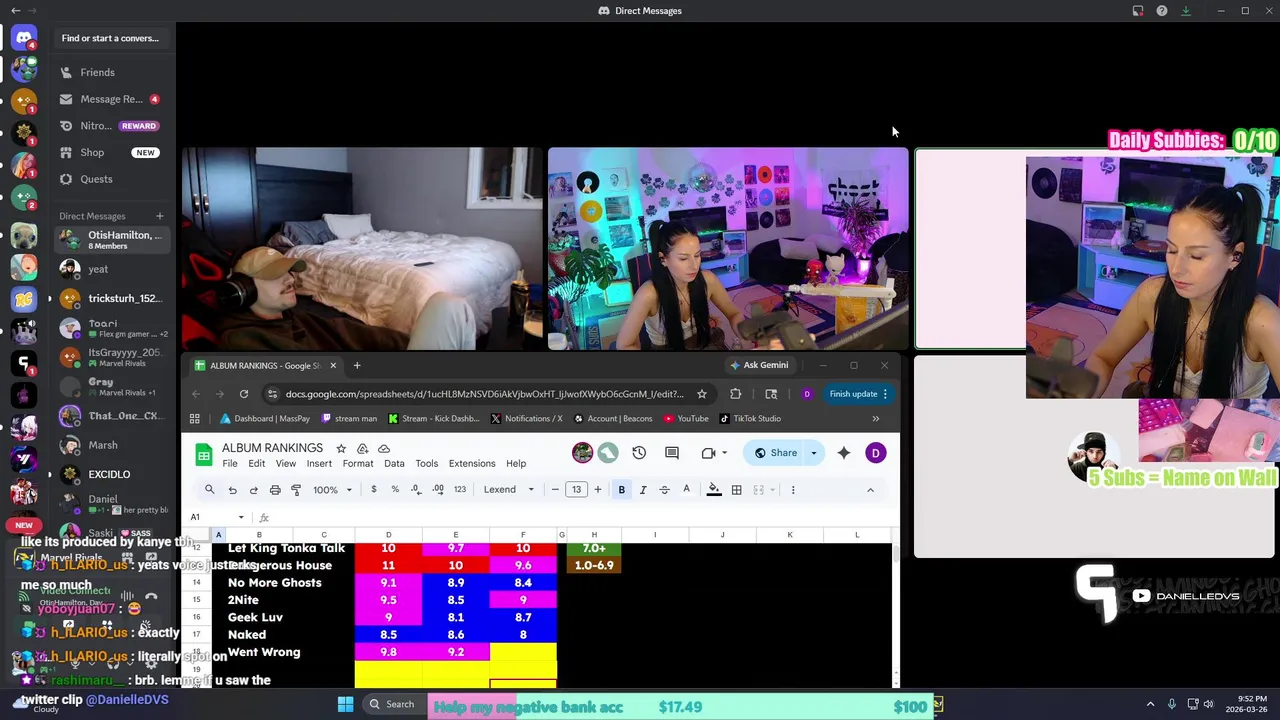Viewport: 1280px width, 720px height.
Task: Open direct message with EXCIDLO
Action: coord(110,474)
